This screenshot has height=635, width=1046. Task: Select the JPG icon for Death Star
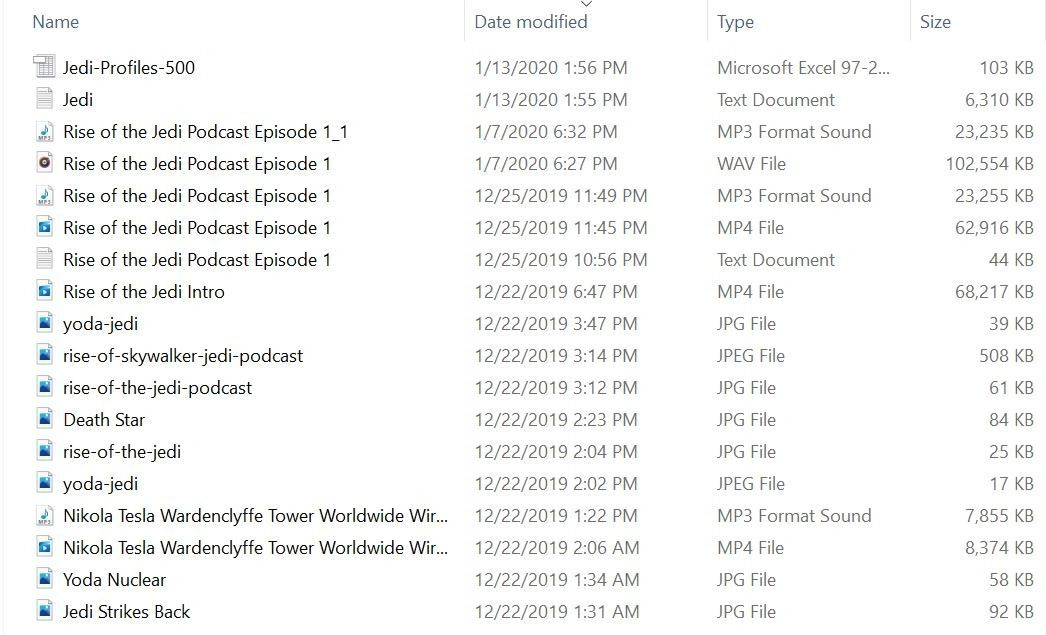pyautogui.click(x=44, y=419)
